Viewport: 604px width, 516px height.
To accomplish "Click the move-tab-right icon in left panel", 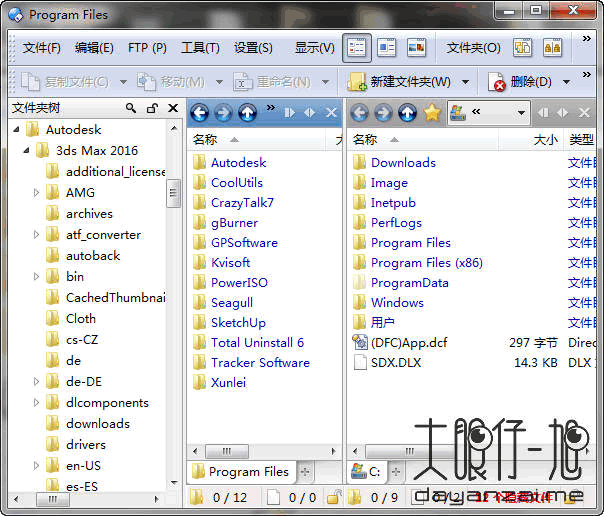I will tap(290, 113).
